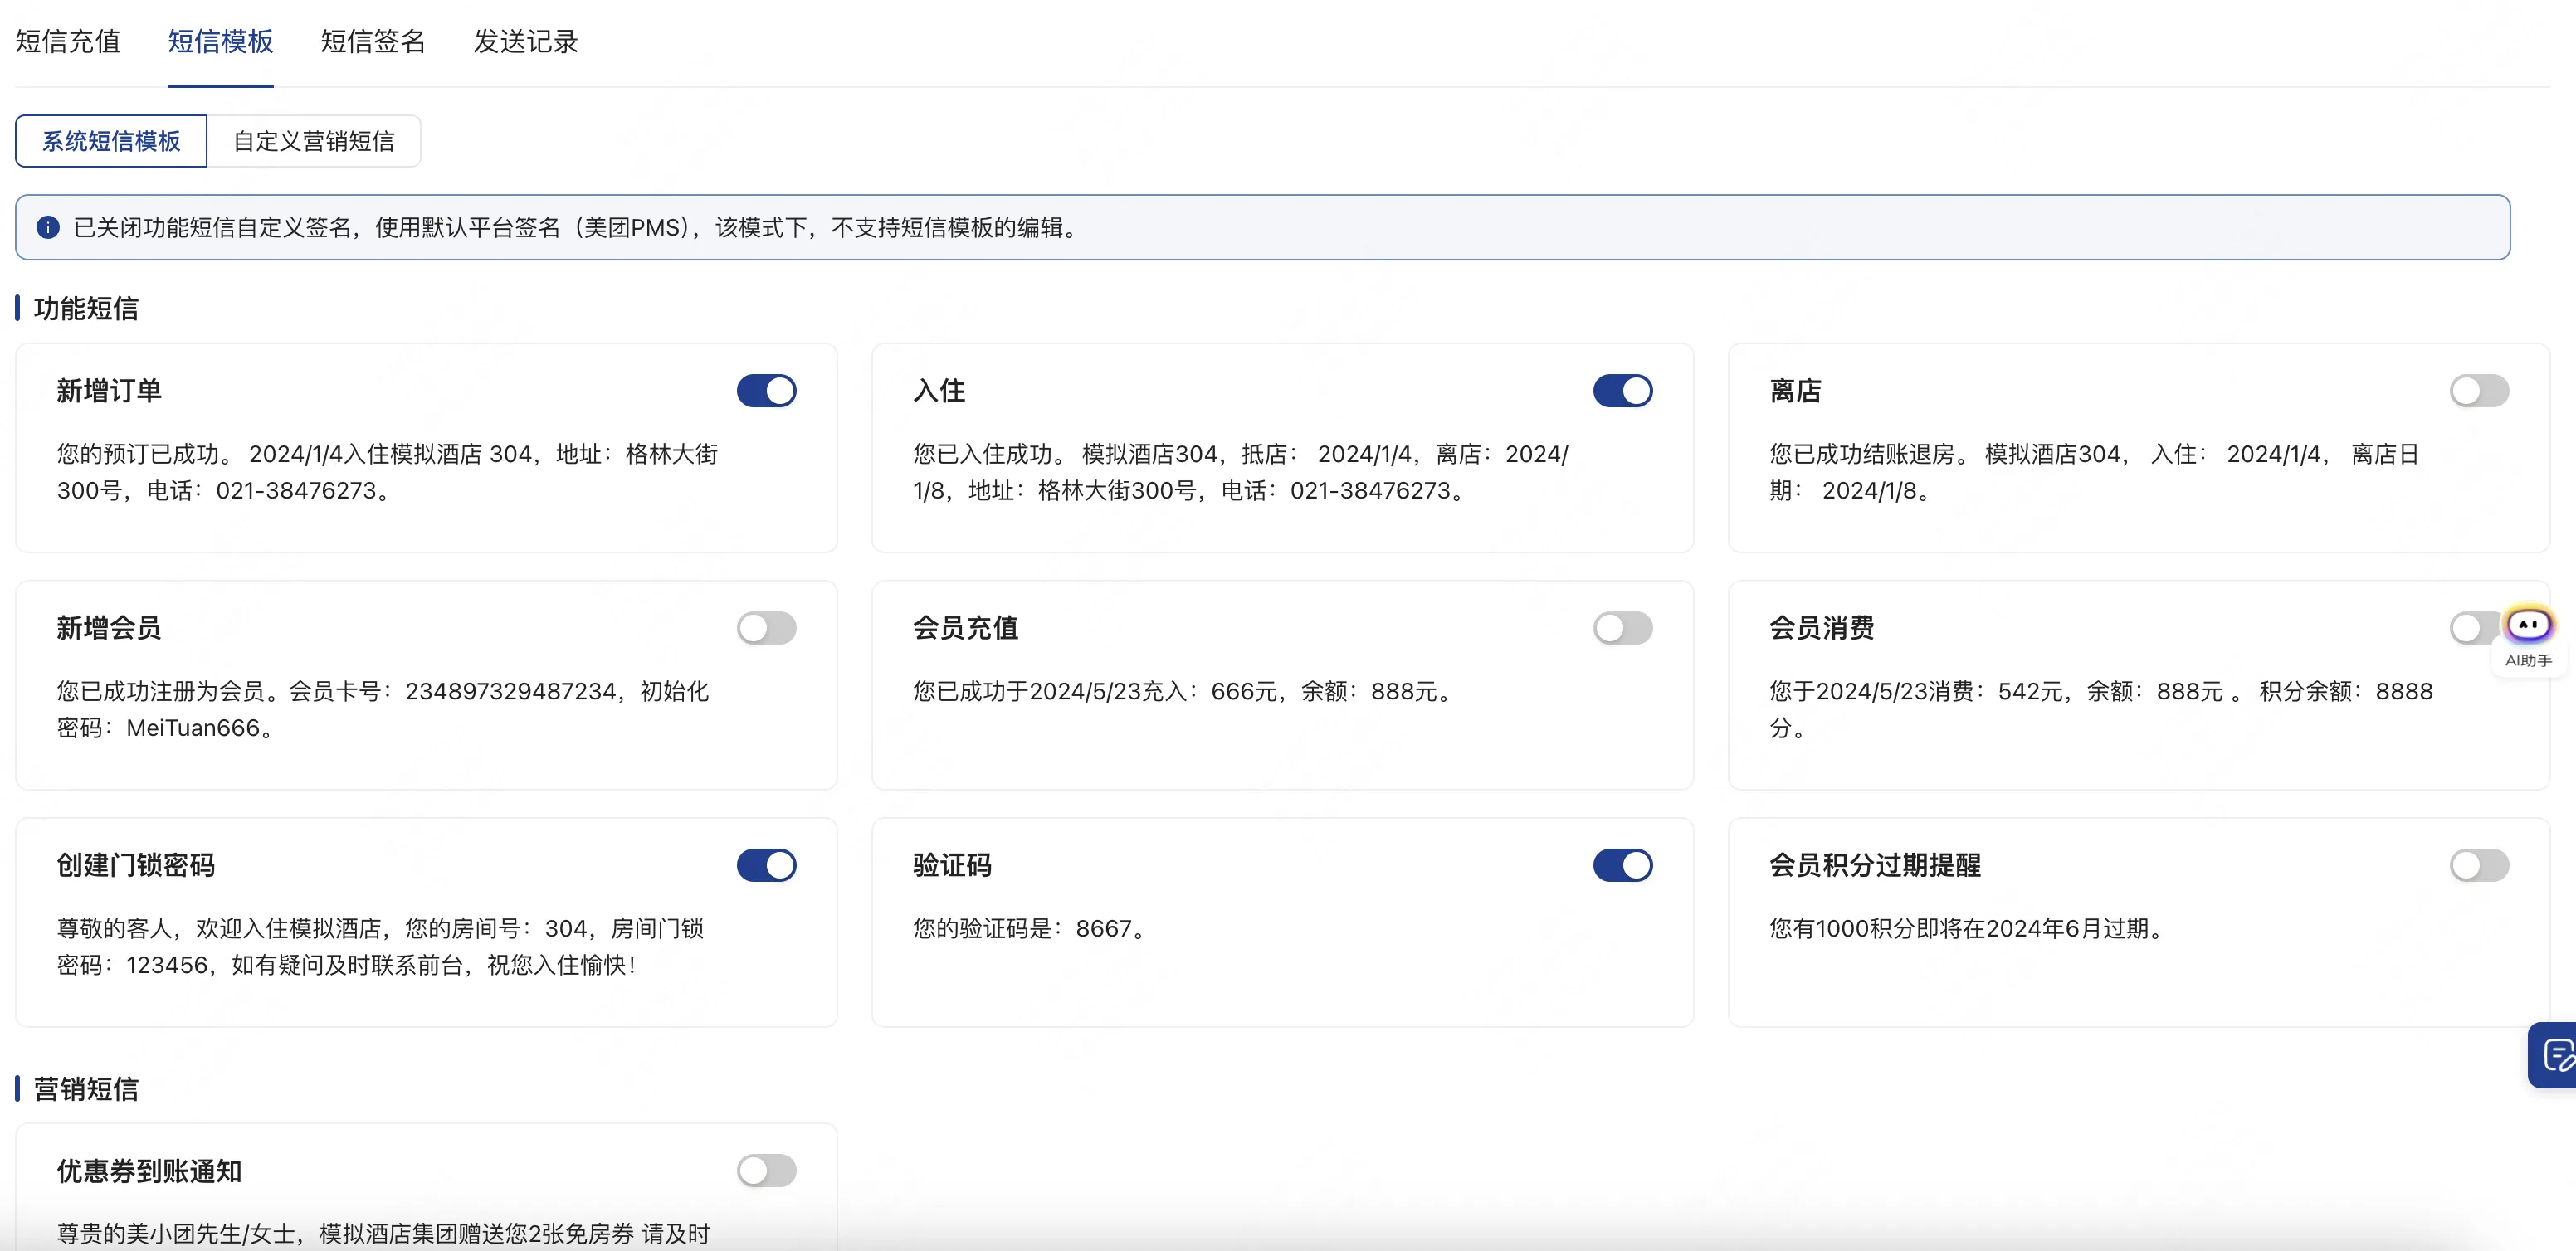Select the 短信模板 tab
2576x1251 pixels.
click(x=220, y=42)
